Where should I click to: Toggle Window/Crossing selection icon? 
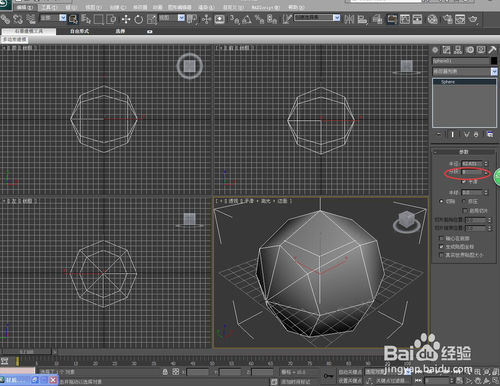pos(111,19)
